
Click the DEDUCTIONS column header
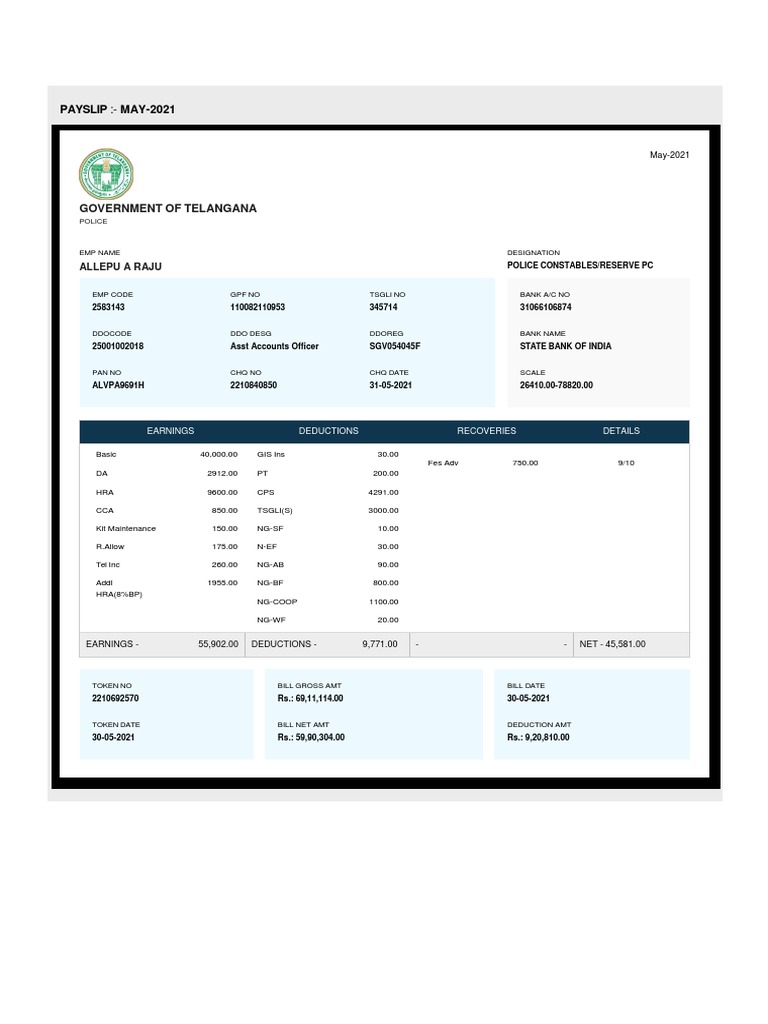328,431
